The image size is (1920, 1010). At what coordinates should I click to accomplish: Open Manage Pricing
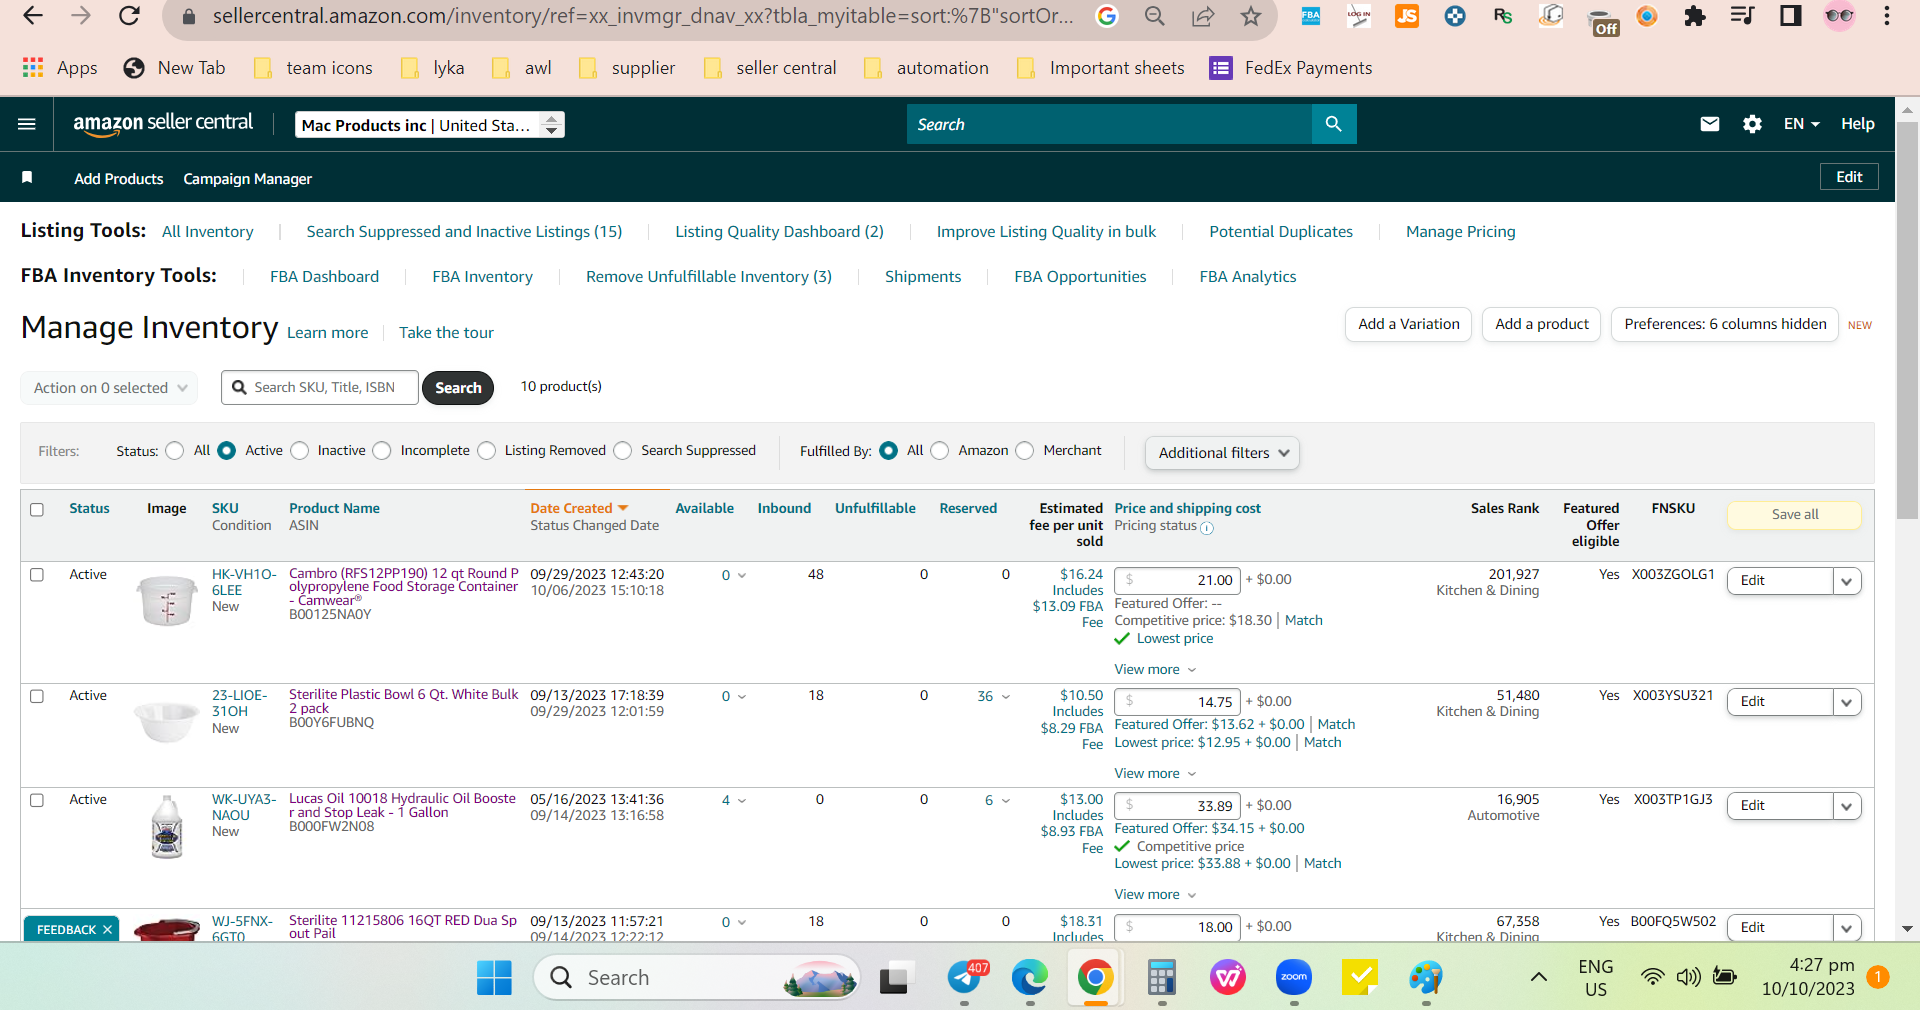point(1460,232)
